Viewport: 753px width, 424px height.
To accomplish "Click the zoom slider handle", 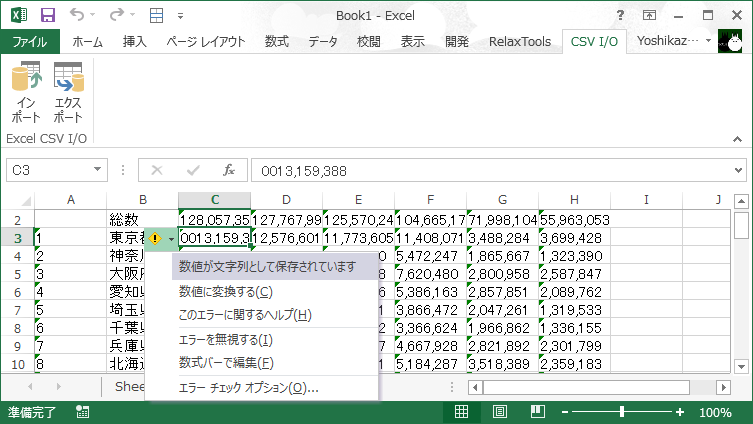I will [622, 412].
